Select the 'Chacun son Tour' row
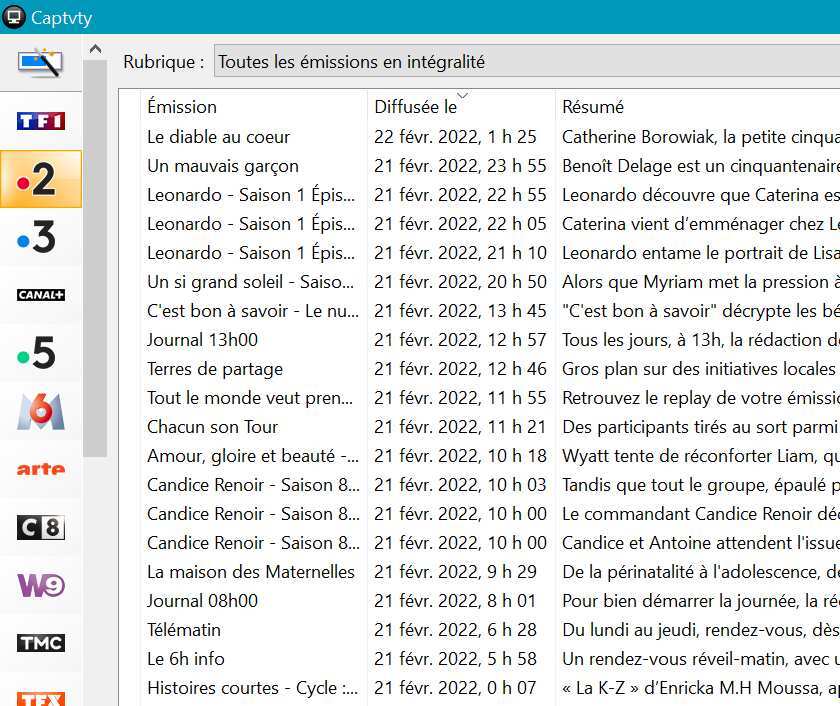The width and height of the screenshot is (840, 706). [479, 427]
